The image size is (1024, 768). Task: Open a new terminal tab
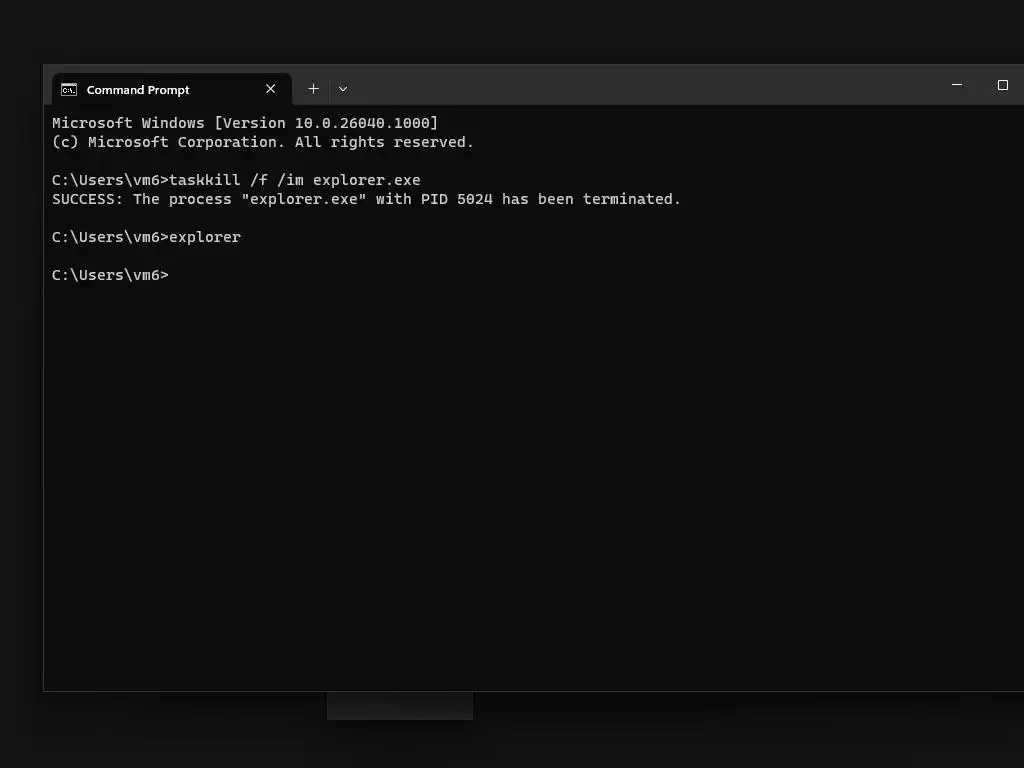(x=313, y=89)
